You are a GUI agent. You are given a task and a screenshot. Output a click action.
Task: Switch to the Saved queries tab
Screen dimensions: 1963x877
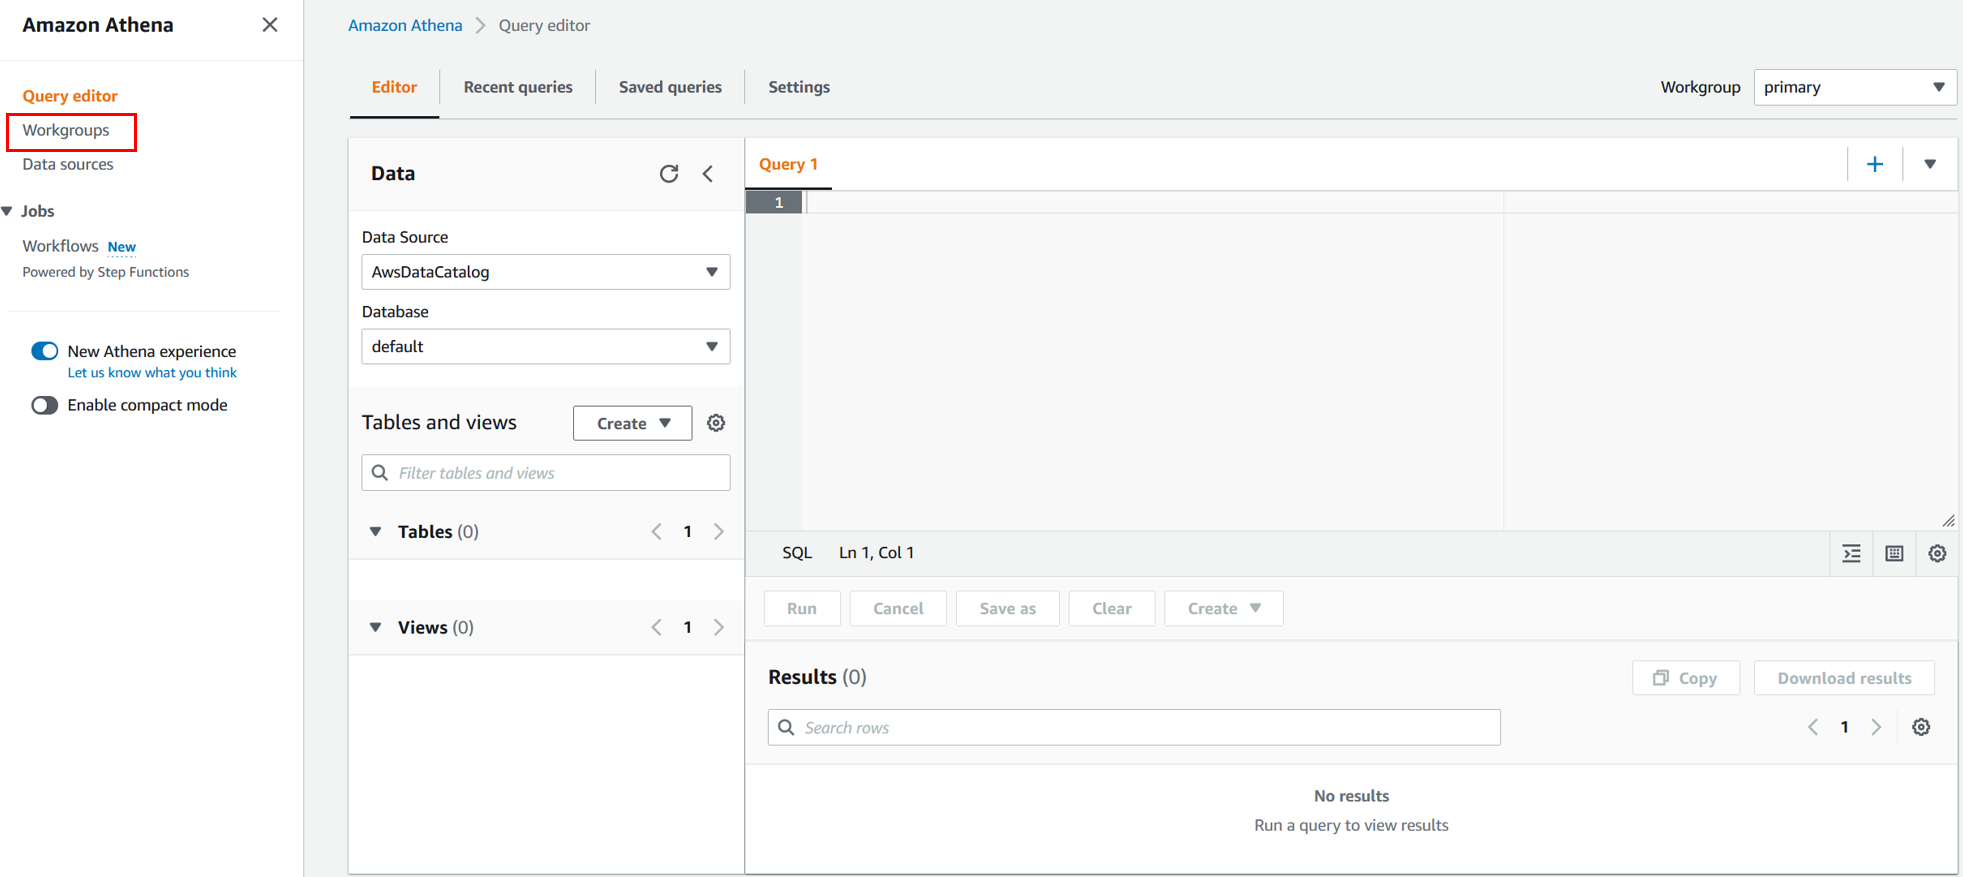(x=670, y=87)
